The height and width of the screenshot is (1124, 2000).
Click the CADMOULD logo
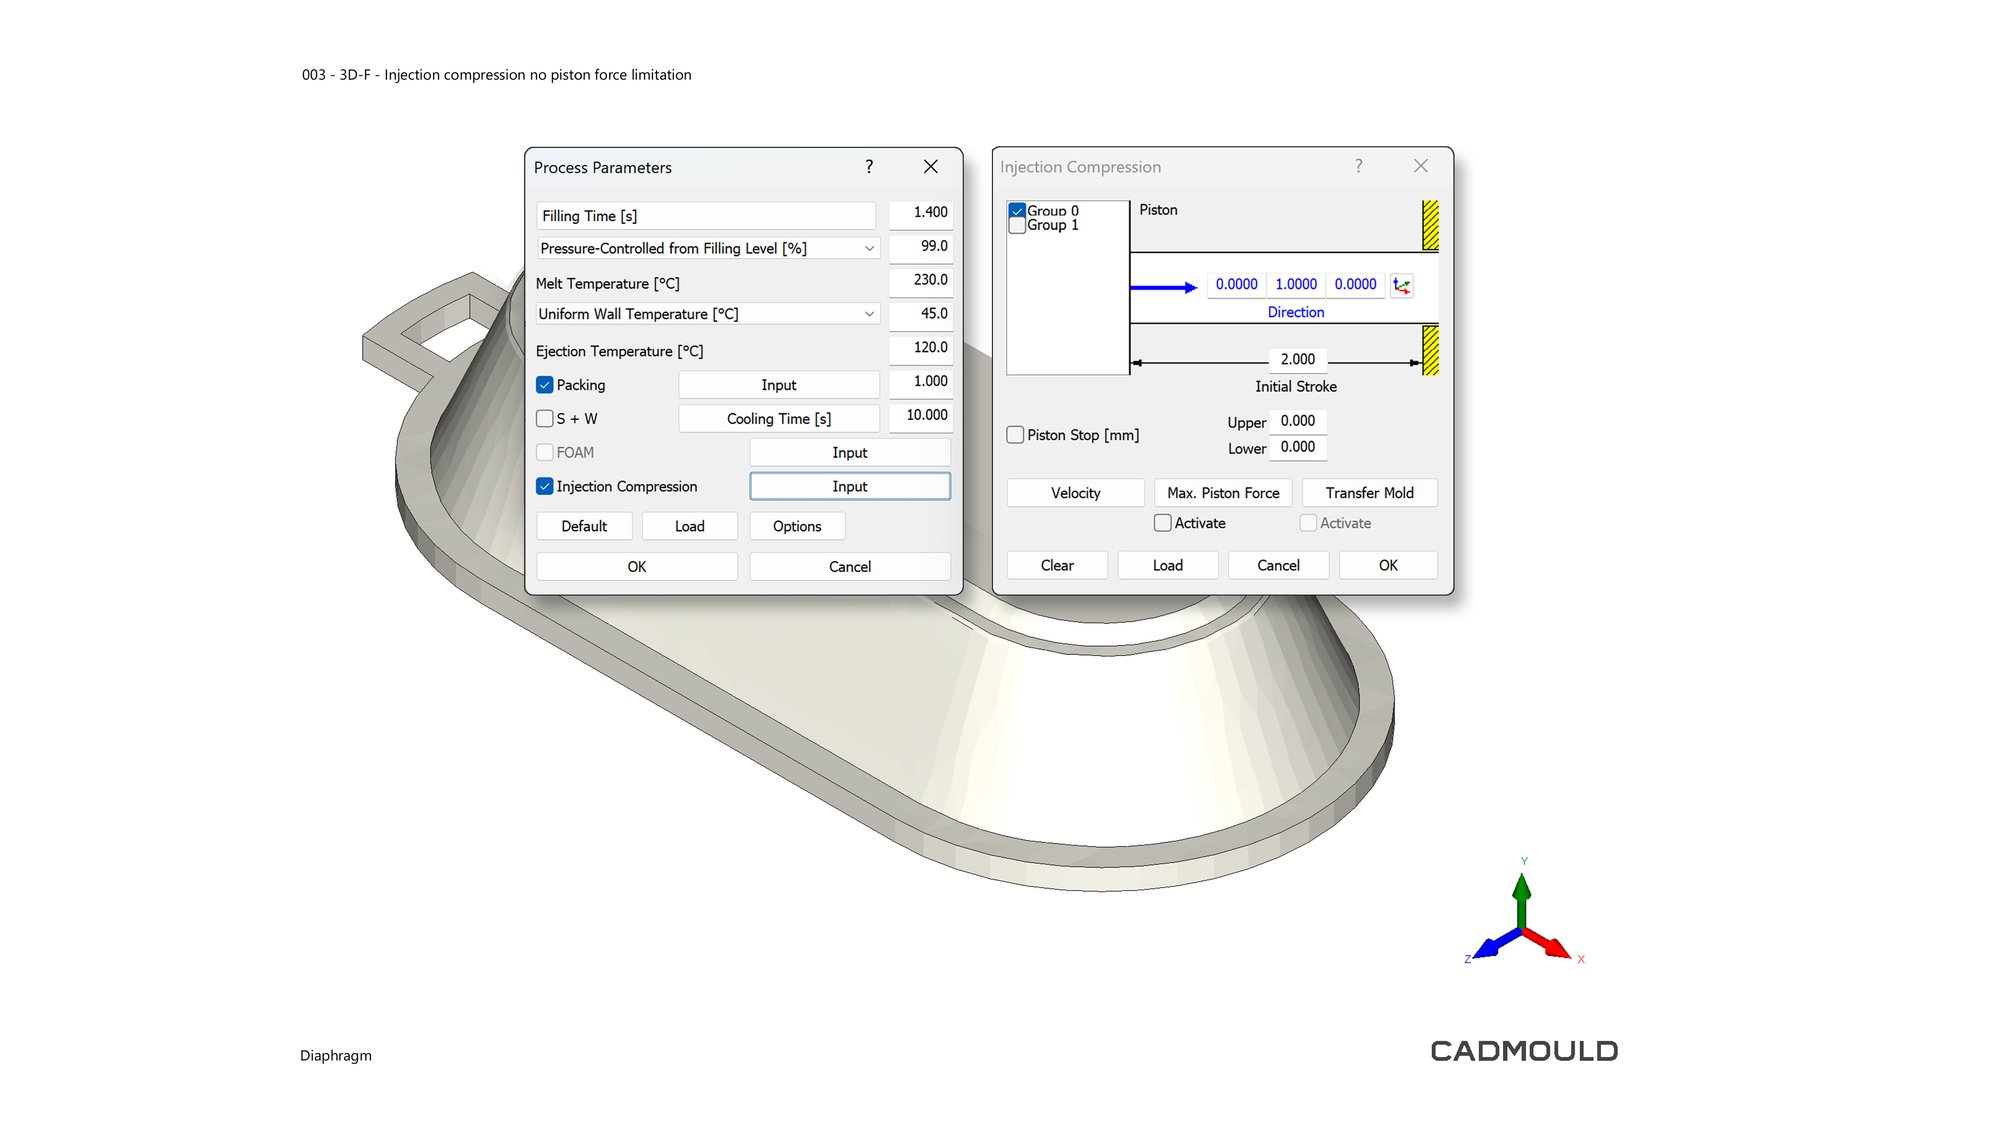point(1523,1051)
